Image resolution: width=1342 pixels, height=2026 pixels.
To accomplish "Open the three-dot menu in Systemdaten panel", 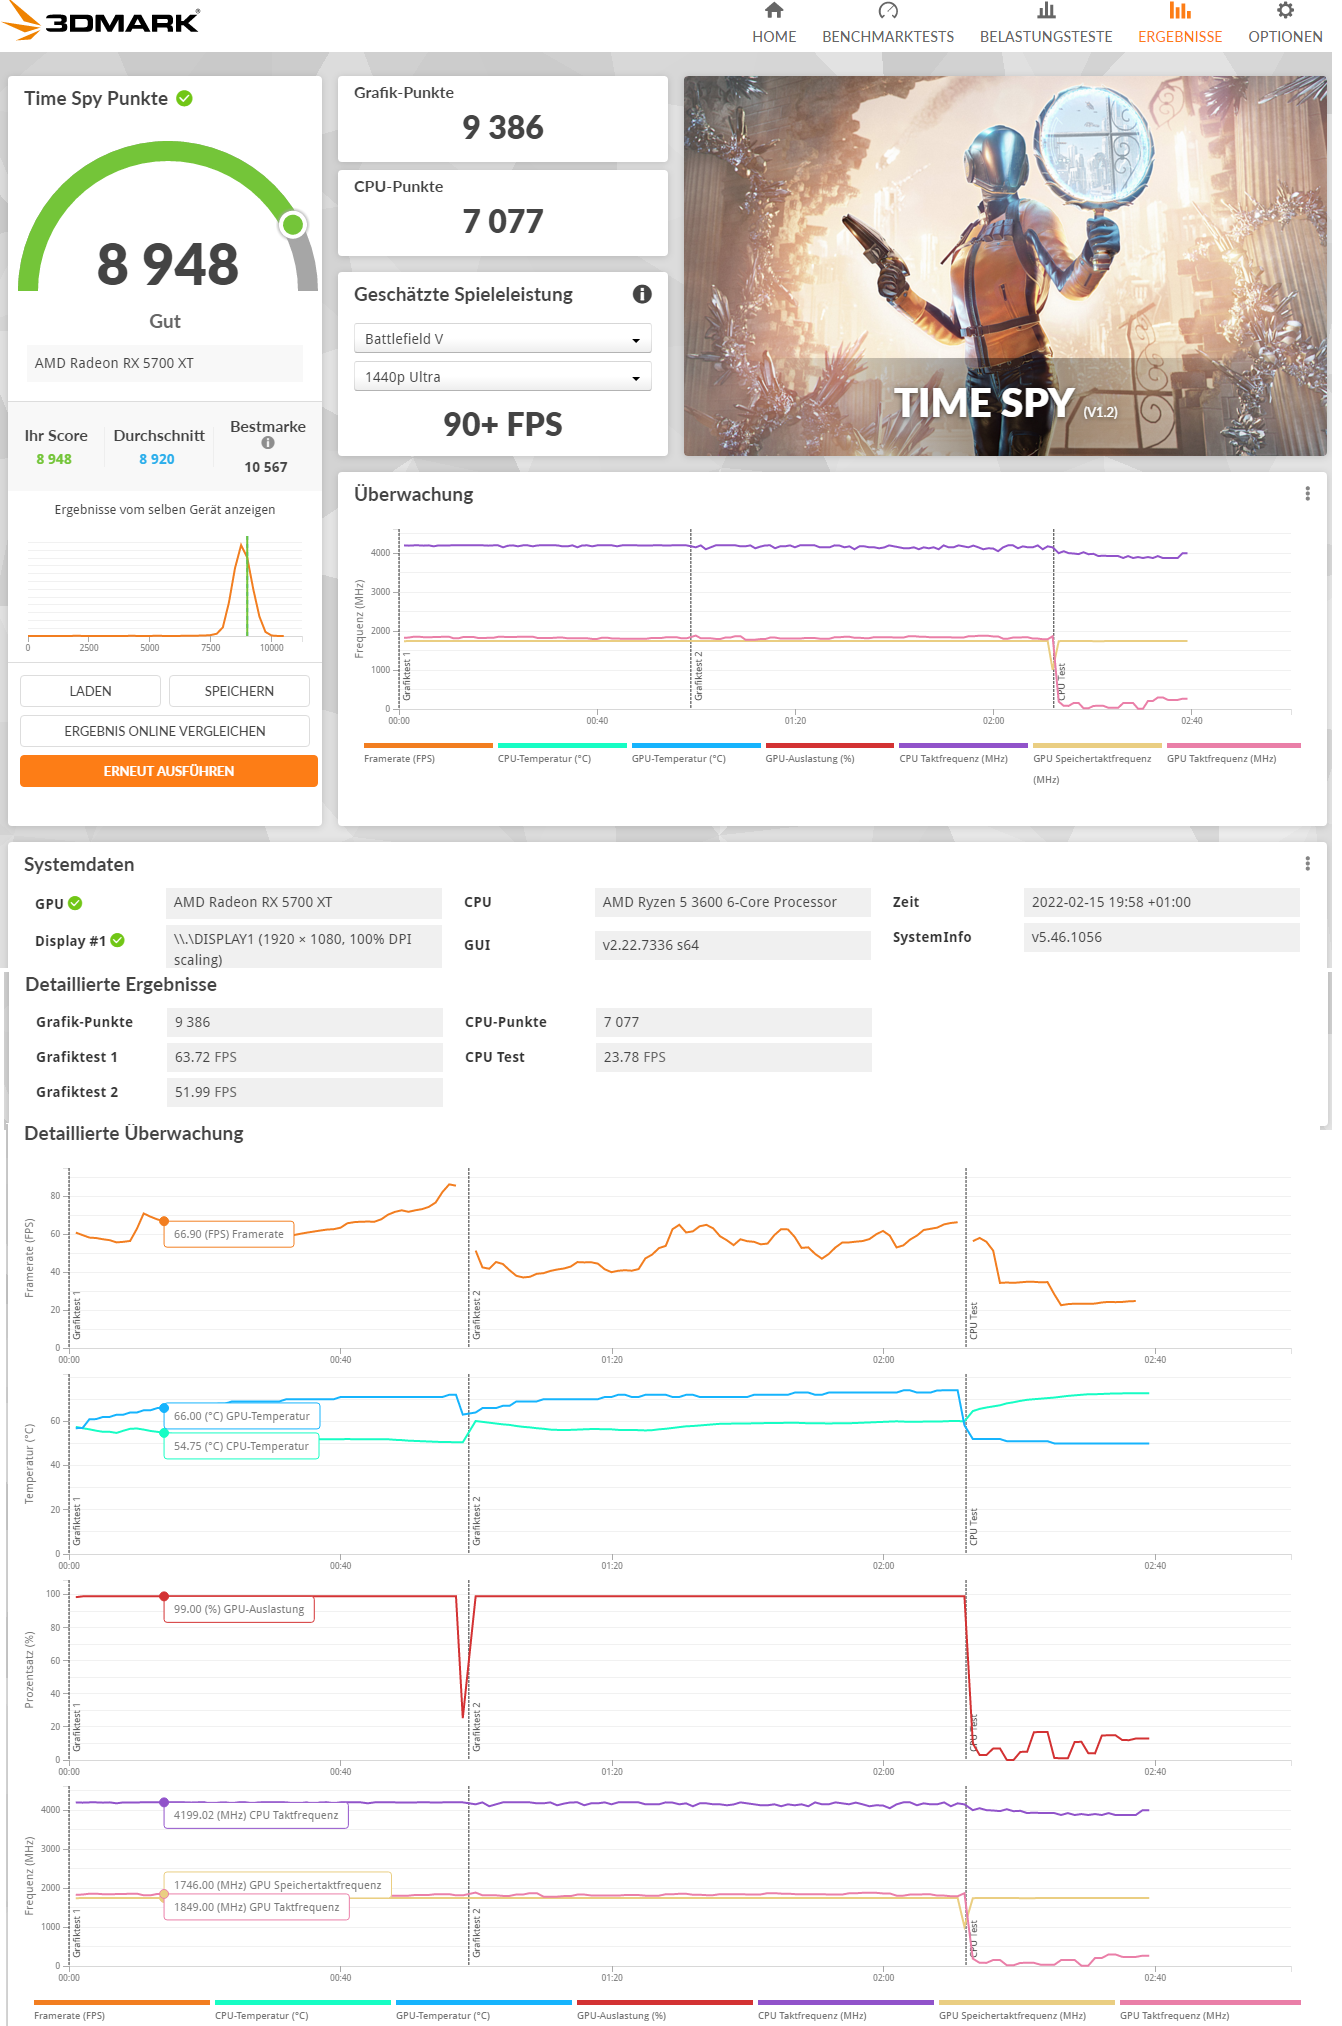I will tap(1307, 863).
